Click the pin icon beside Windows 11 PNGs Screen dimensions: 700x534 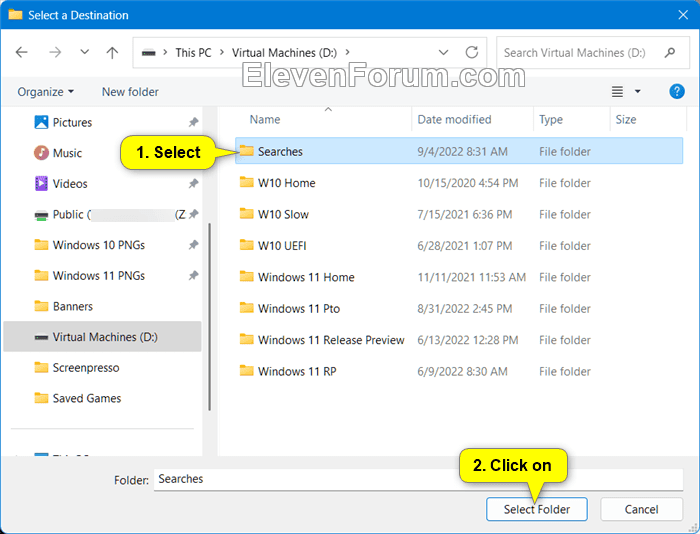[x=193, y=275]
